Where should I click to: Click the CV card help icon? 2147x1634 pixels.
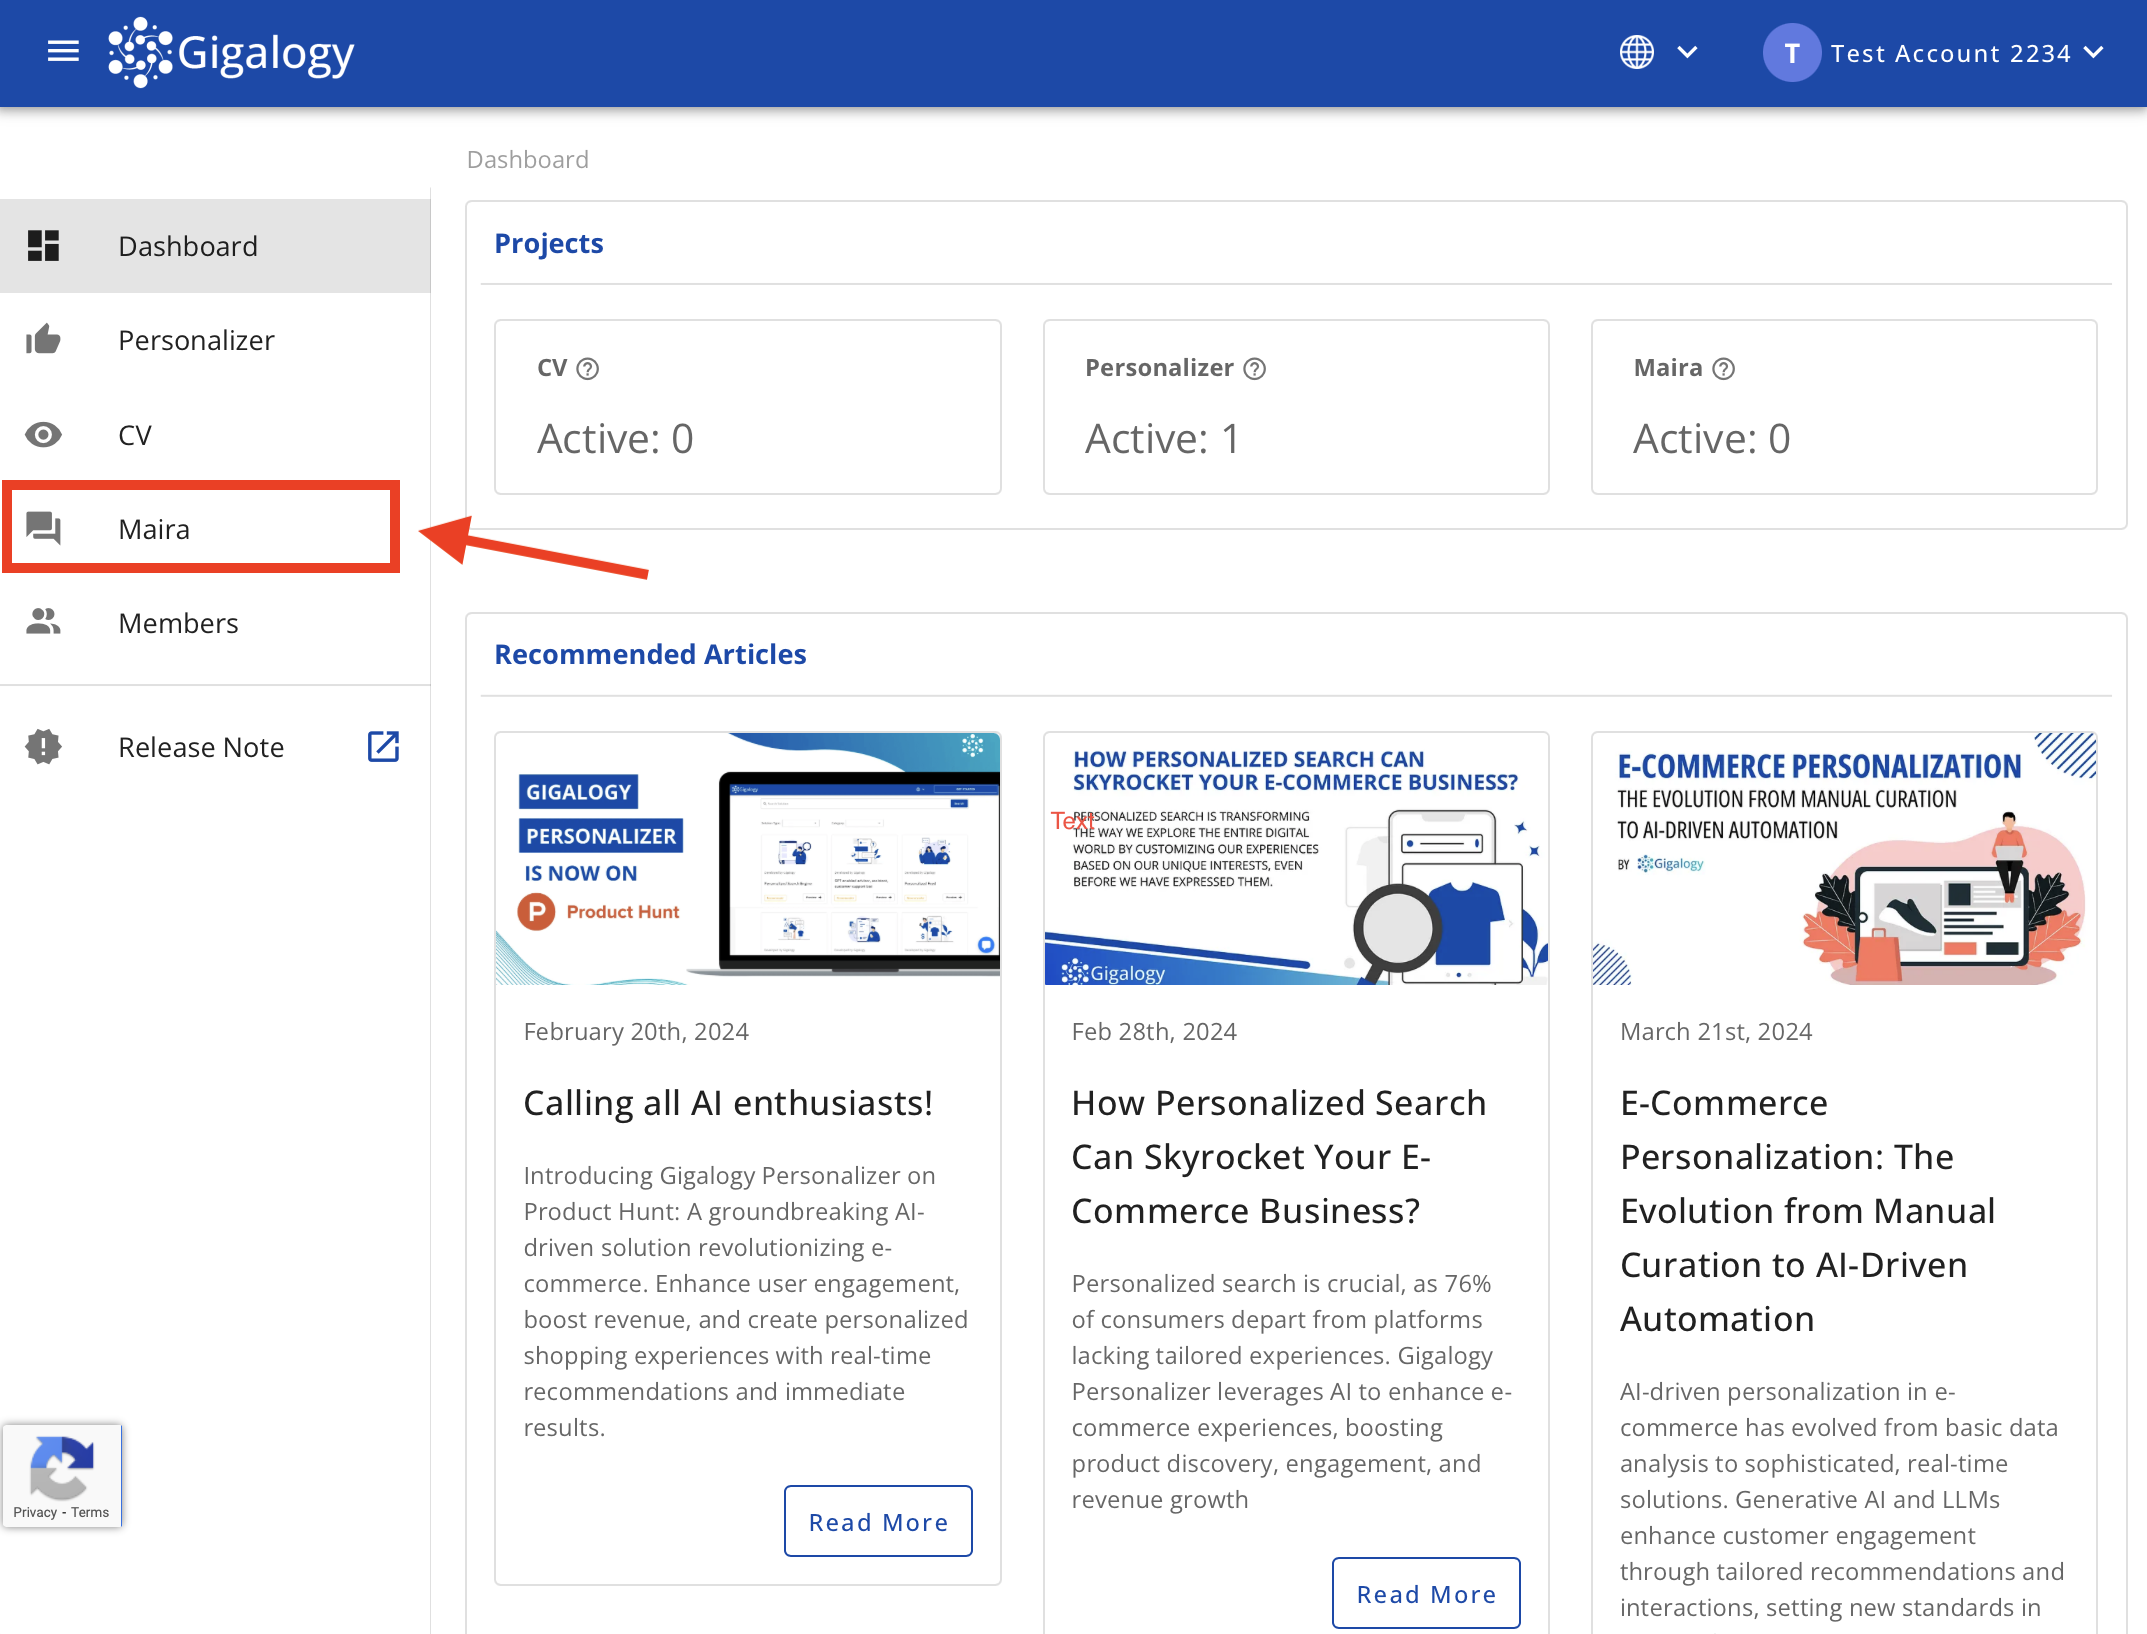click(588, 369)
